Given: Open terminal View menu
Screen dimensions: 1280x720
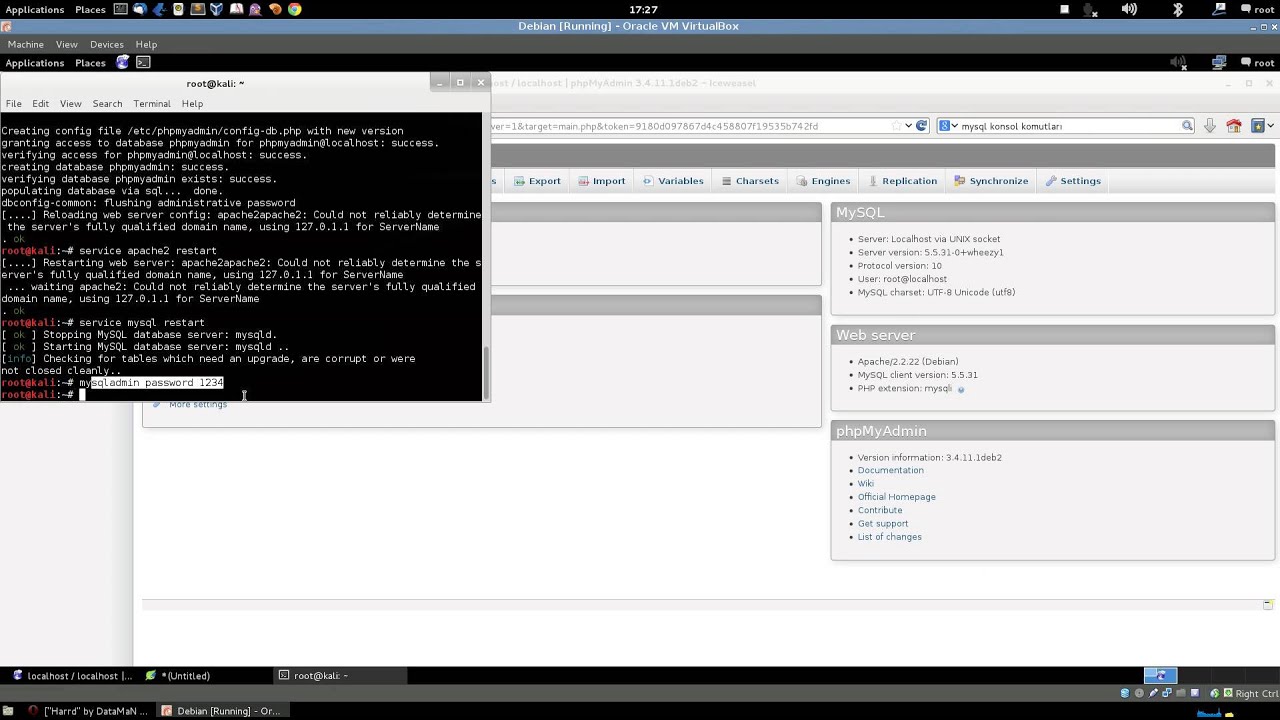Looking at the screenshot, I should (x=71, y=104).
